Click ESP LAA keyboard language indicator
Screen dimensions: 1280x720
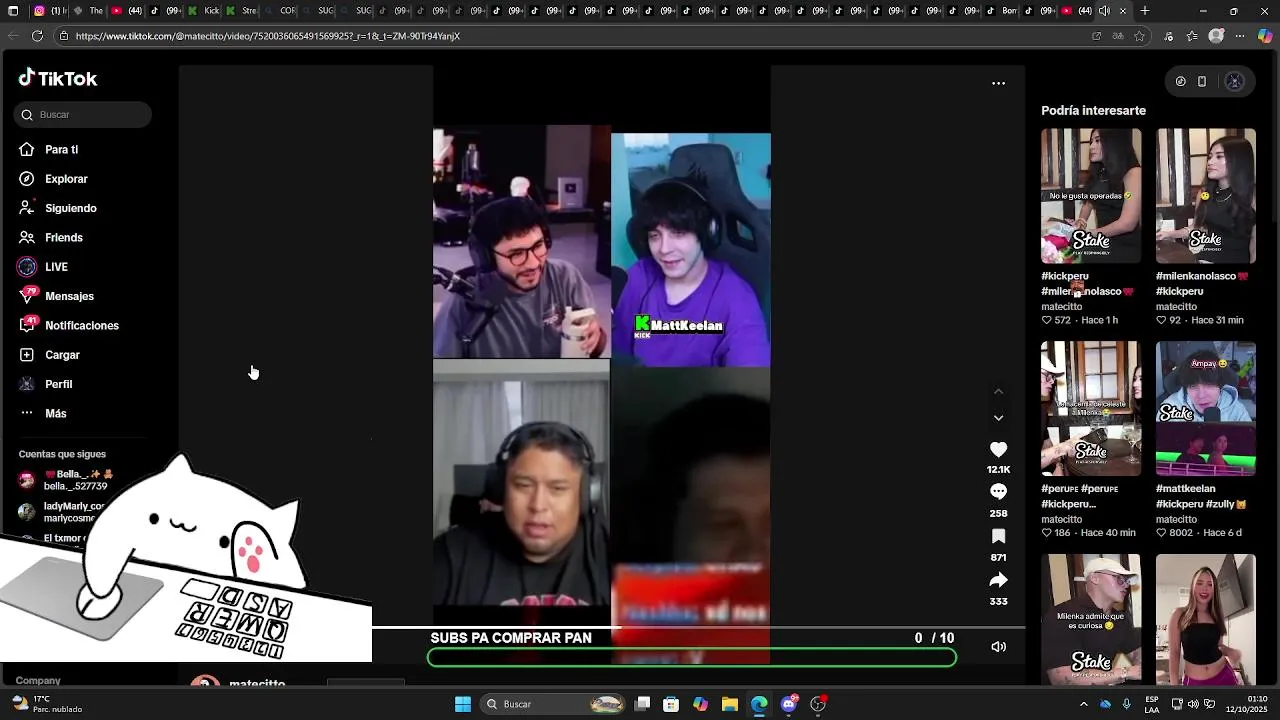[x=1152, y=704]
